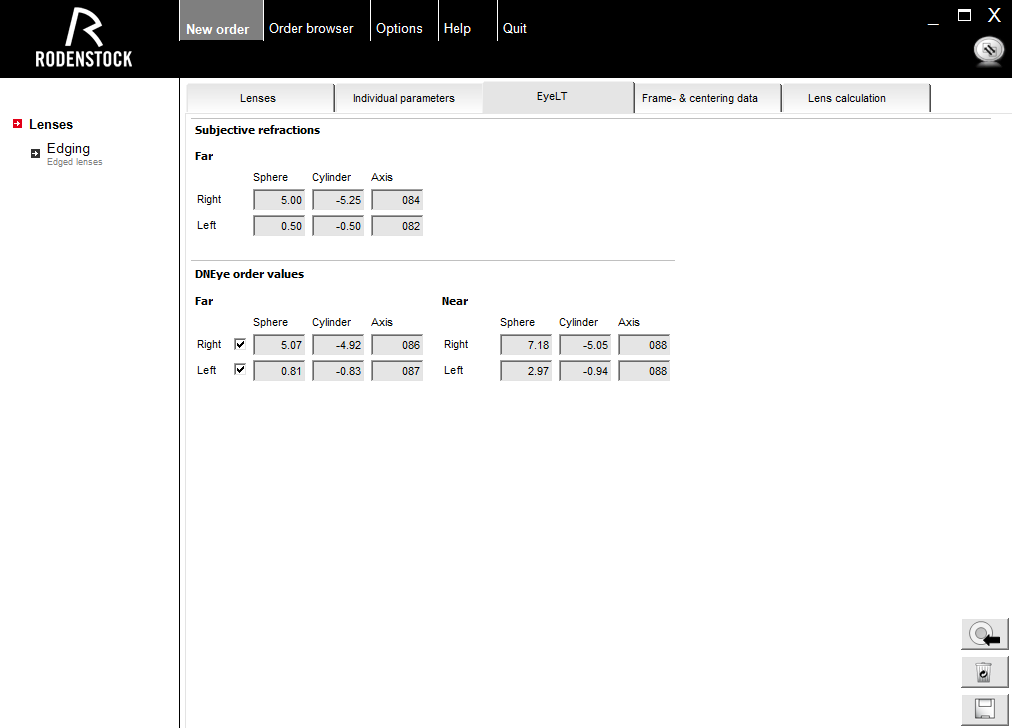Viewport: 1012px width, 728px height.
Task: Click the DNEye Near Left Axis field
Action: [x=644, y=371]
